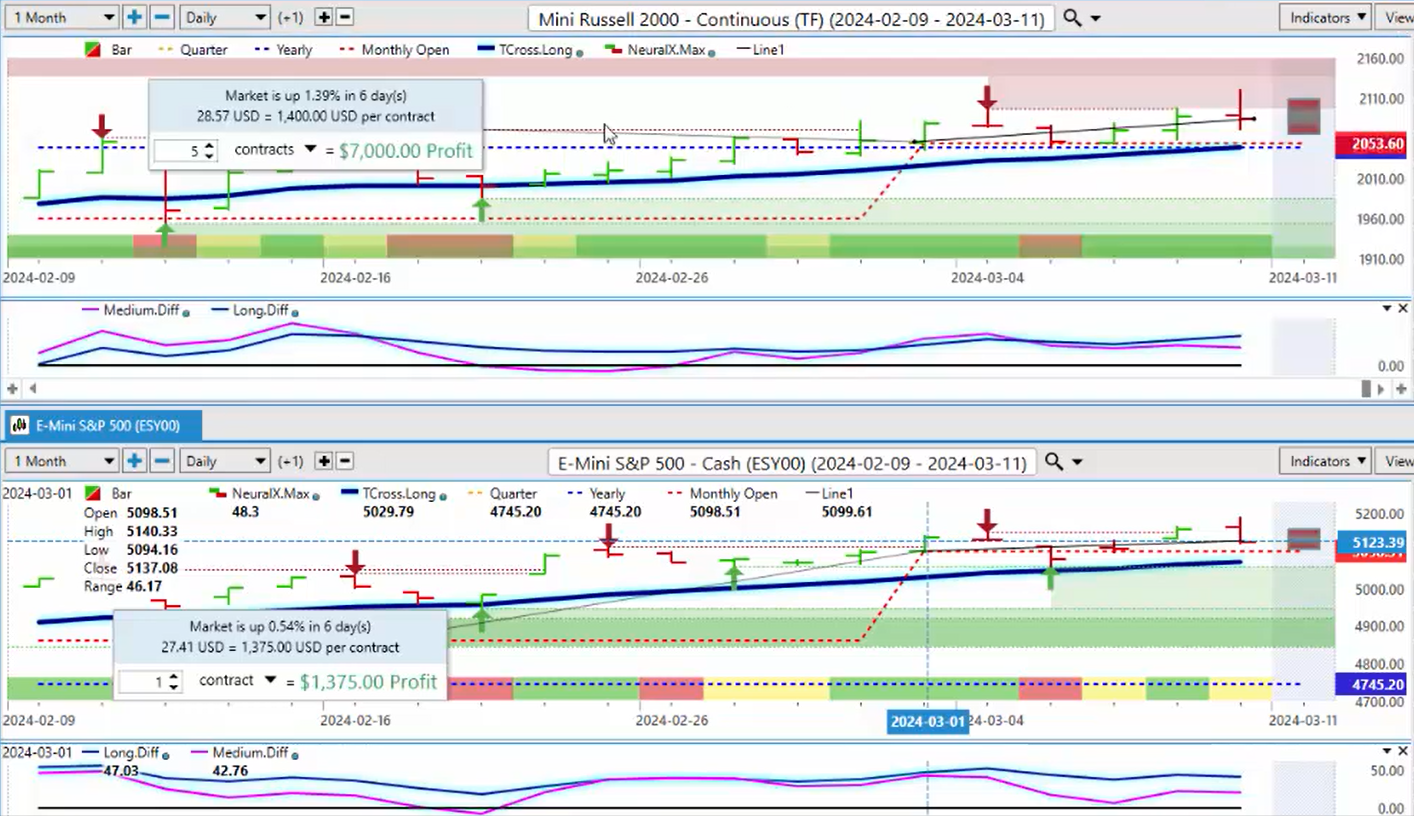
Task: Click TCross.Long settings dot in S&P legend
Action: click(441, 495)
